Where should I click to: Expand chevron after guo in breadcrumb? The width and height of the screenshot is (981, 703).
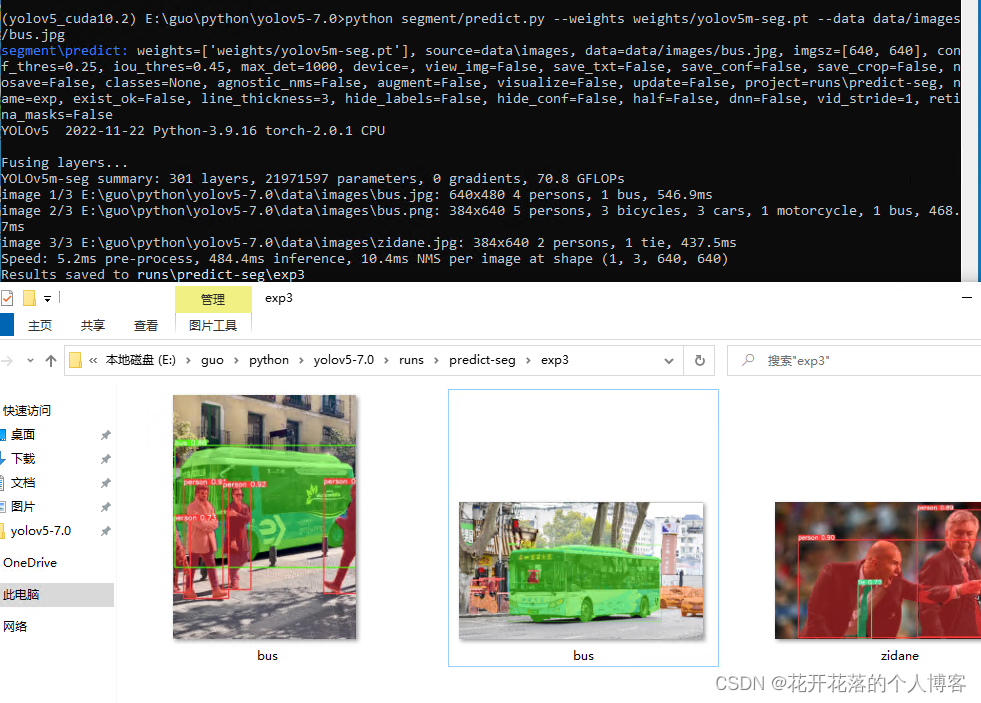click(236, 360)
